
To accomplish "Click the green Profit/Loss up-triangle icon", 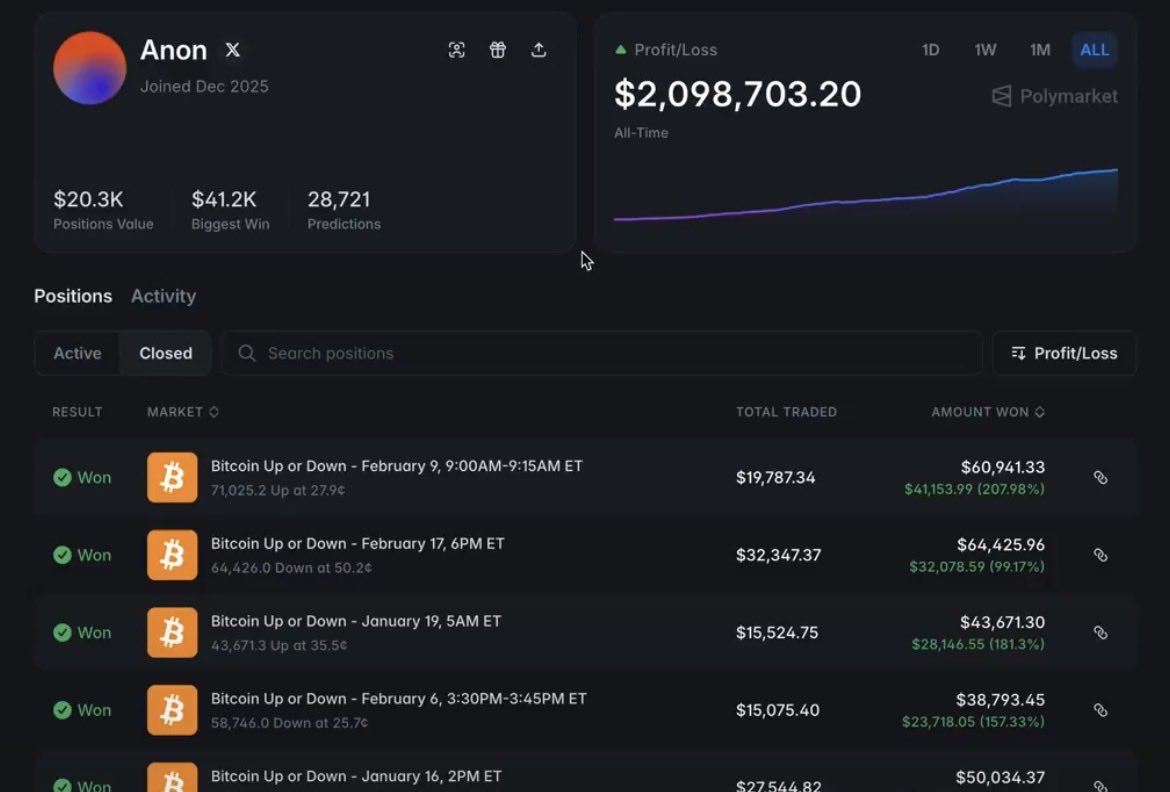I will 620,49.
